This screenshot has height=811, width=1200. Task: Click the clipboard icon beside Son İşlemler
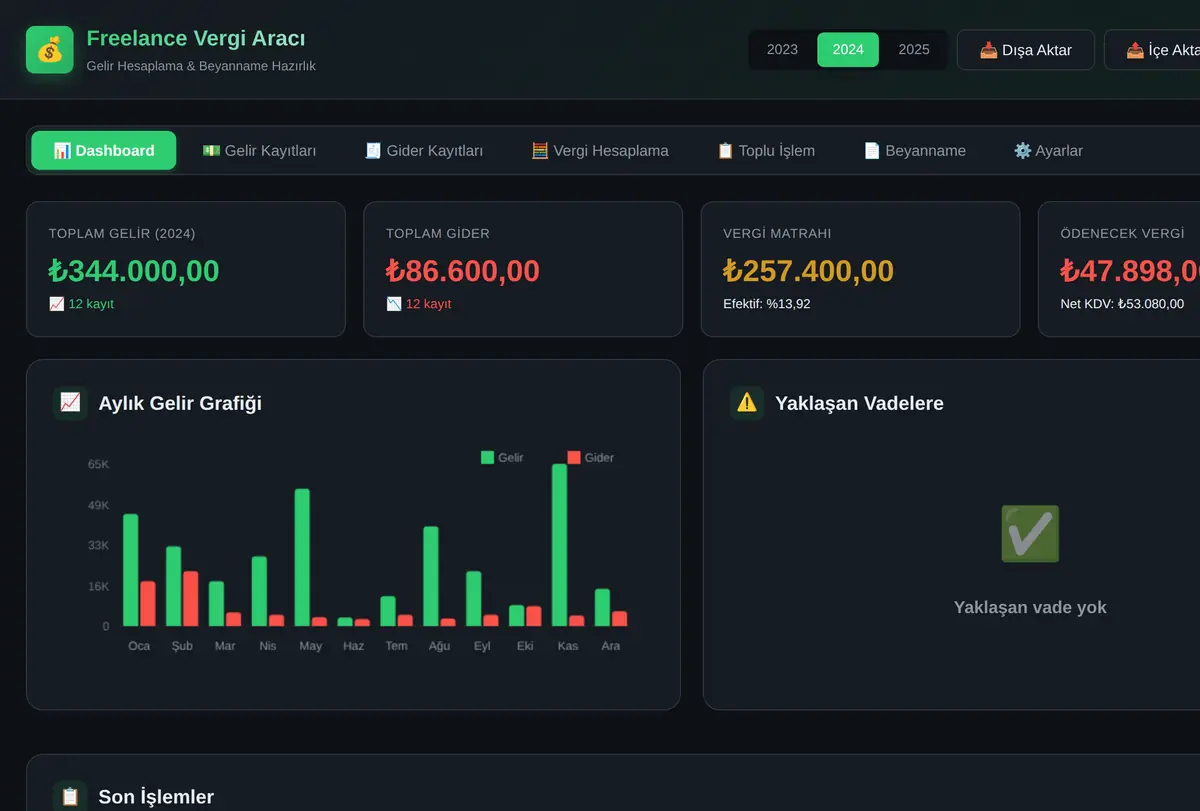click(70, 797)
